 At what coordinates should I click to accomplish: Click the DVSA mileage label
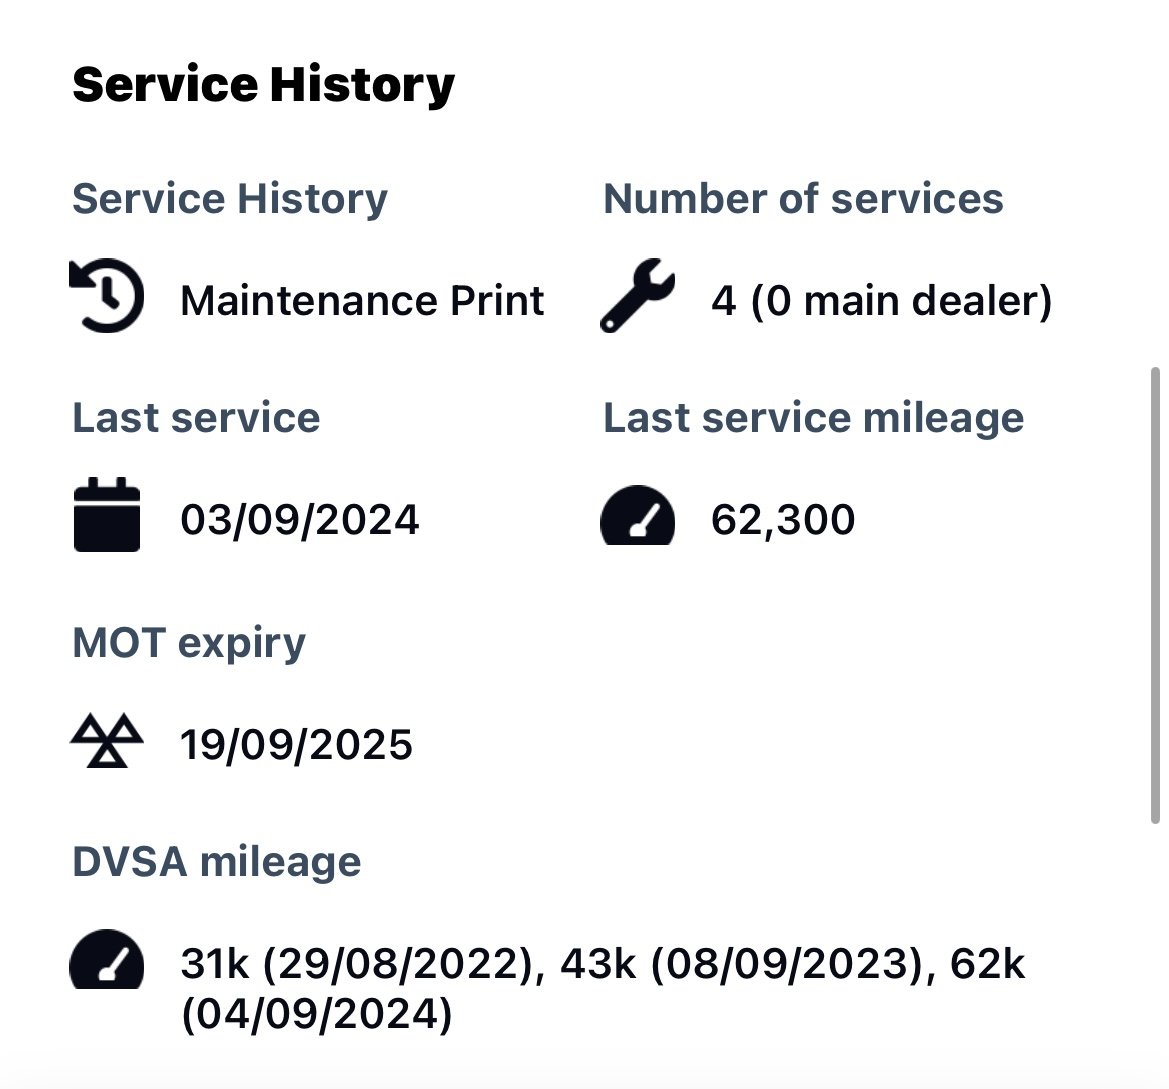[x=216, y=862]
